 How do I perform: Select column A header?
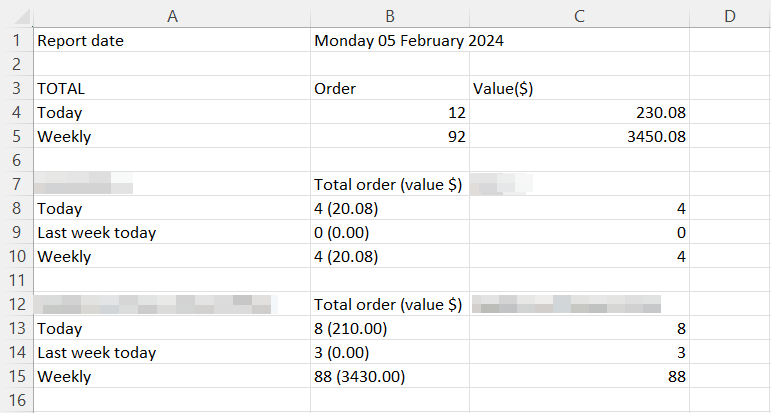coord(172,16)
